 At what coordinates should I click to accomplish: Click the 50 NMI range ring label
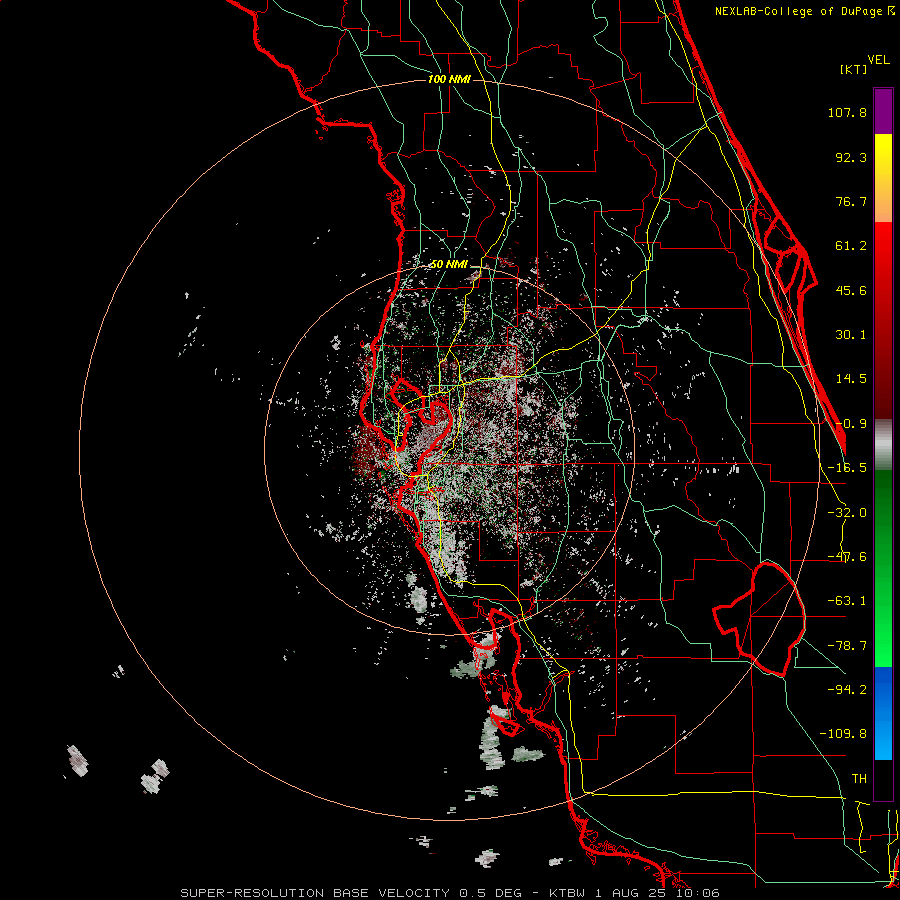click(449, 265)
